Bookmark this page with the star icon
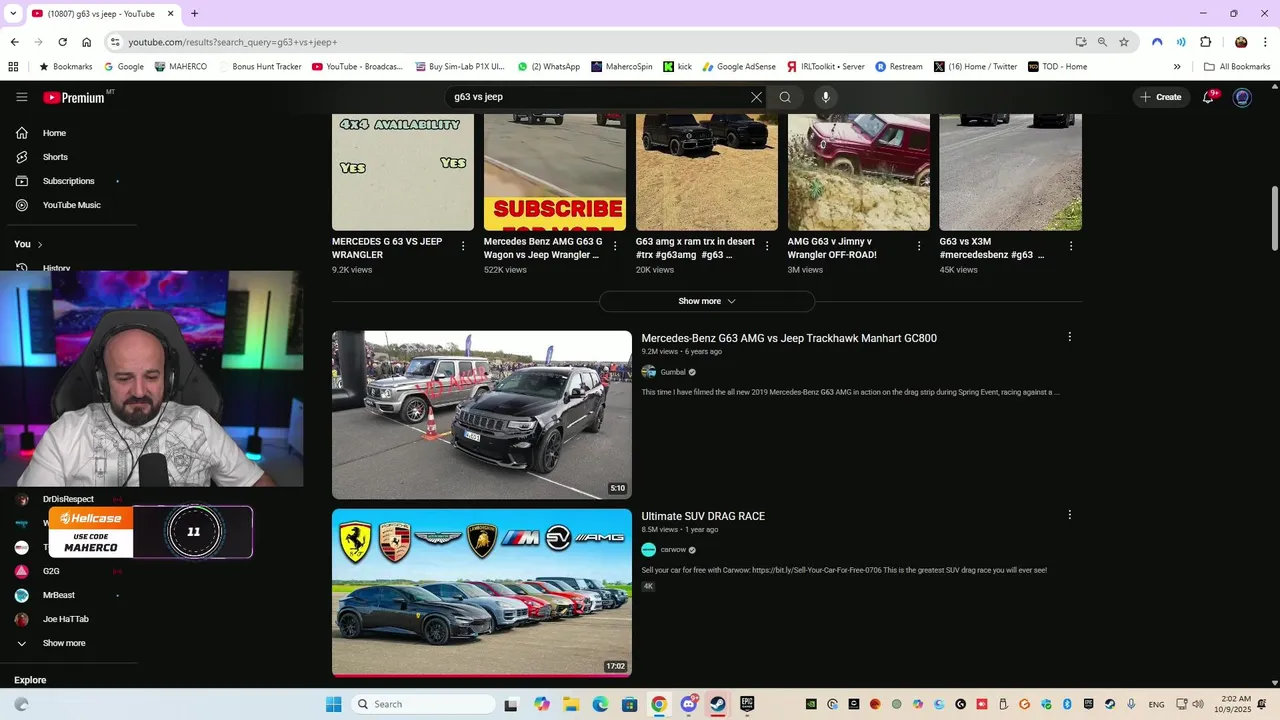 tap(1124, 42)
